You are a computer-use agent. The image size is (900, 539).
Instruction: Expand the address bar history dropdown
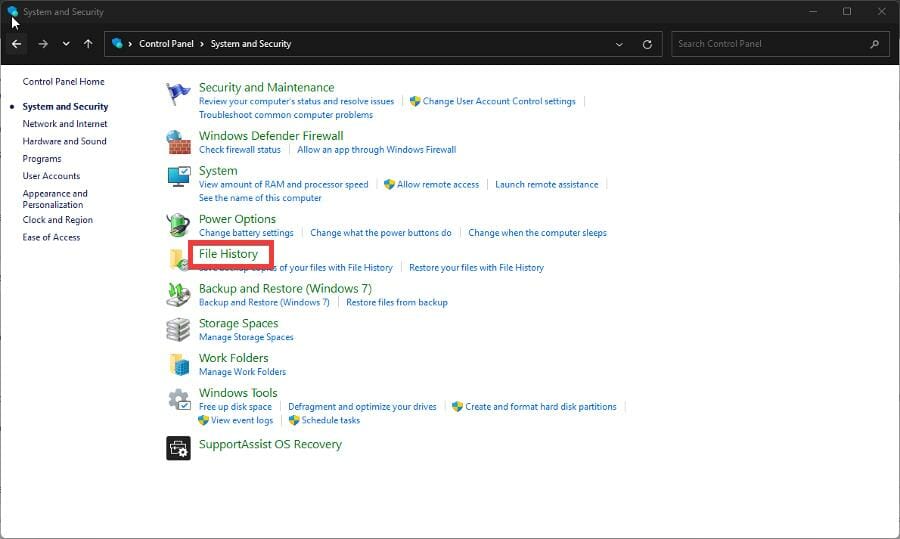tap(620, 44)
